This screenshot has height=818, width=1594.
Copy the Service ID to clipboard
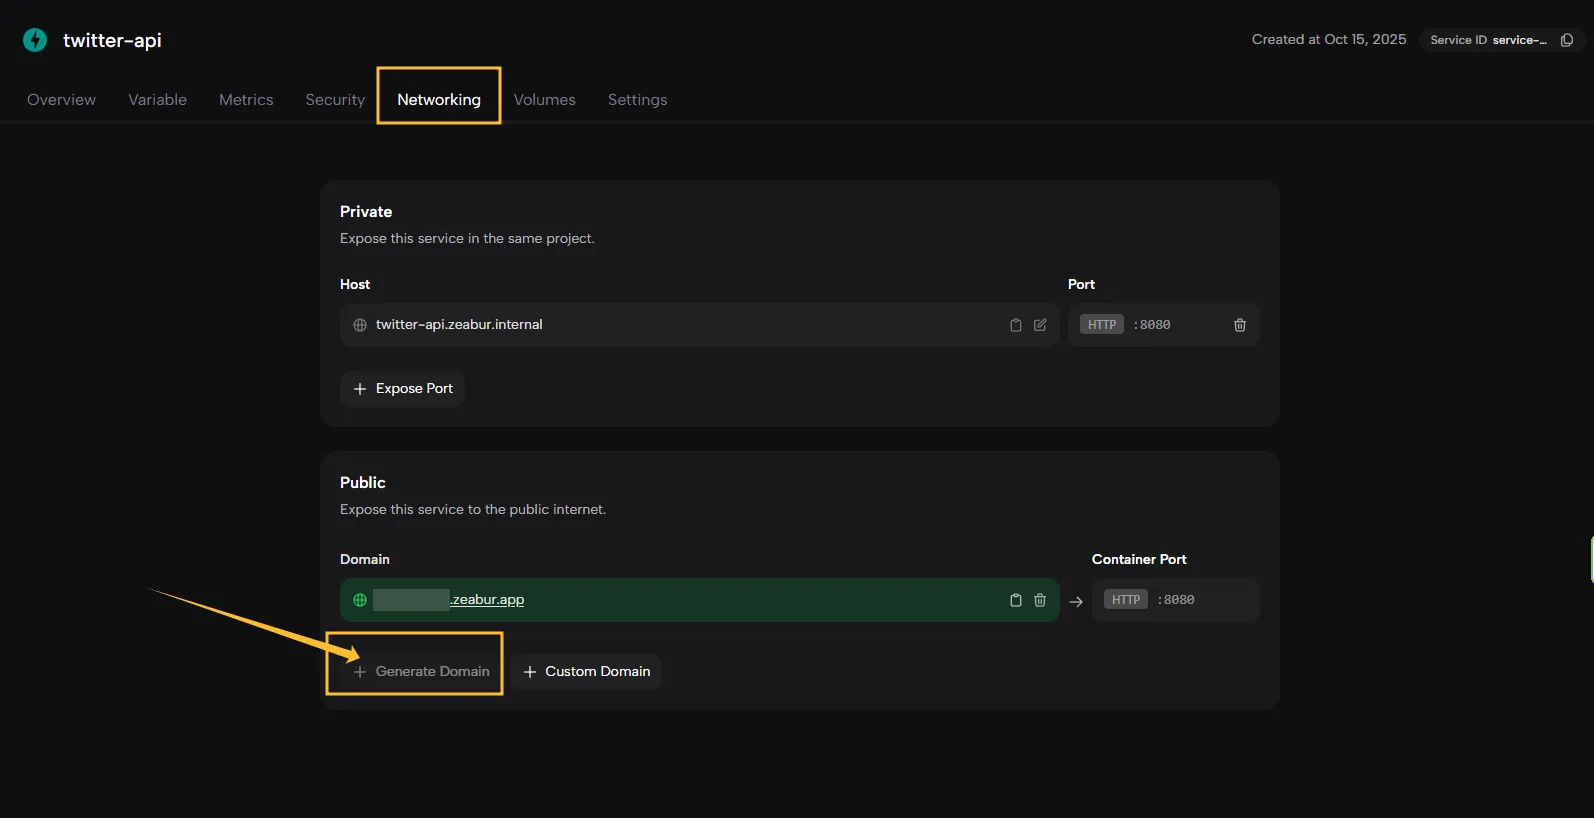[1567, 40]
